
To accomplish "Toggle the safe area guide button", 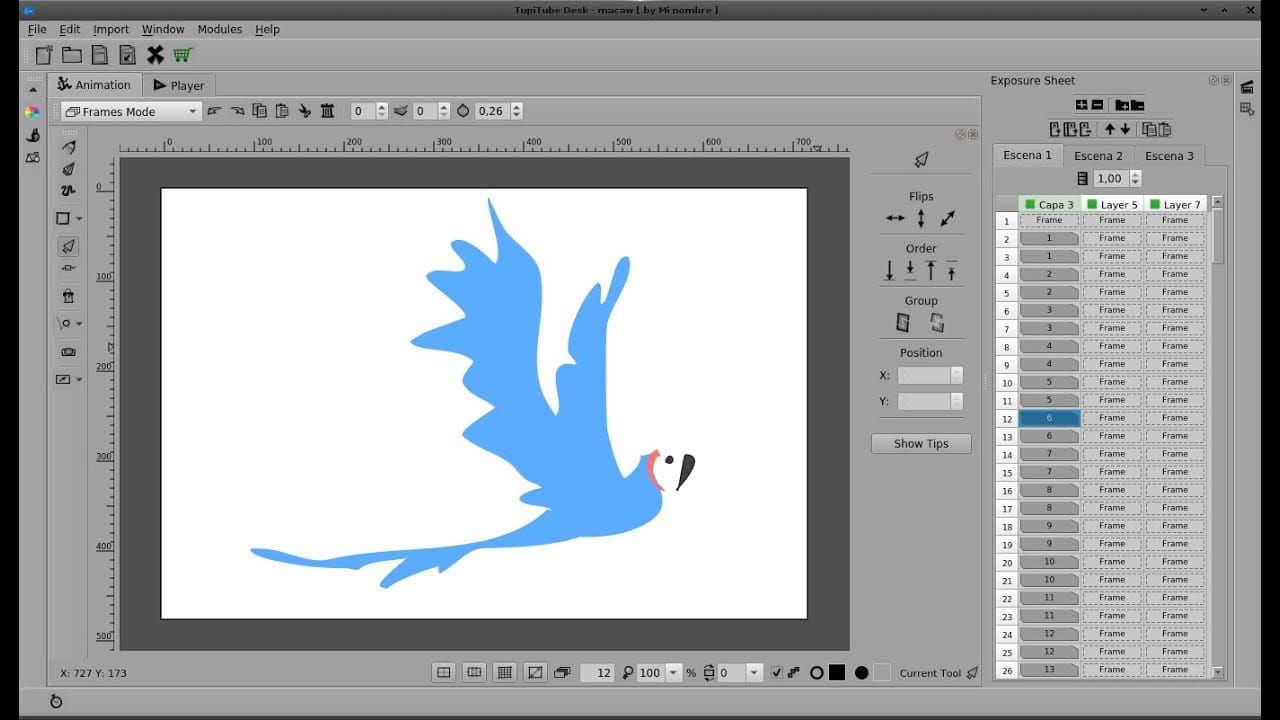I will (x=474, y=673).
